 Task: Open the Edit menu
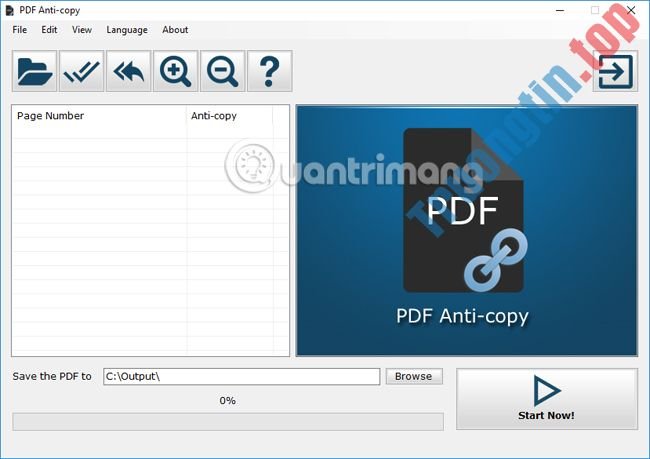click(x=49, y=30)
